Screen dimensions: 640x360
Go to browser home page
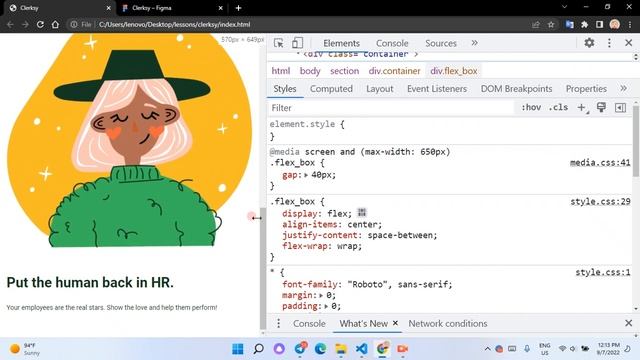(55, 24)
